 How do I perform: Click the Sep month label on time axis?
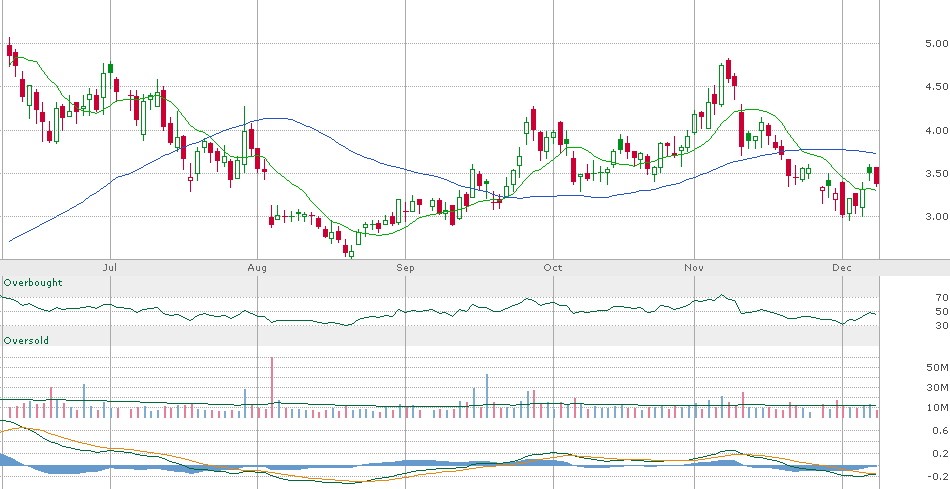coord(405,268)
